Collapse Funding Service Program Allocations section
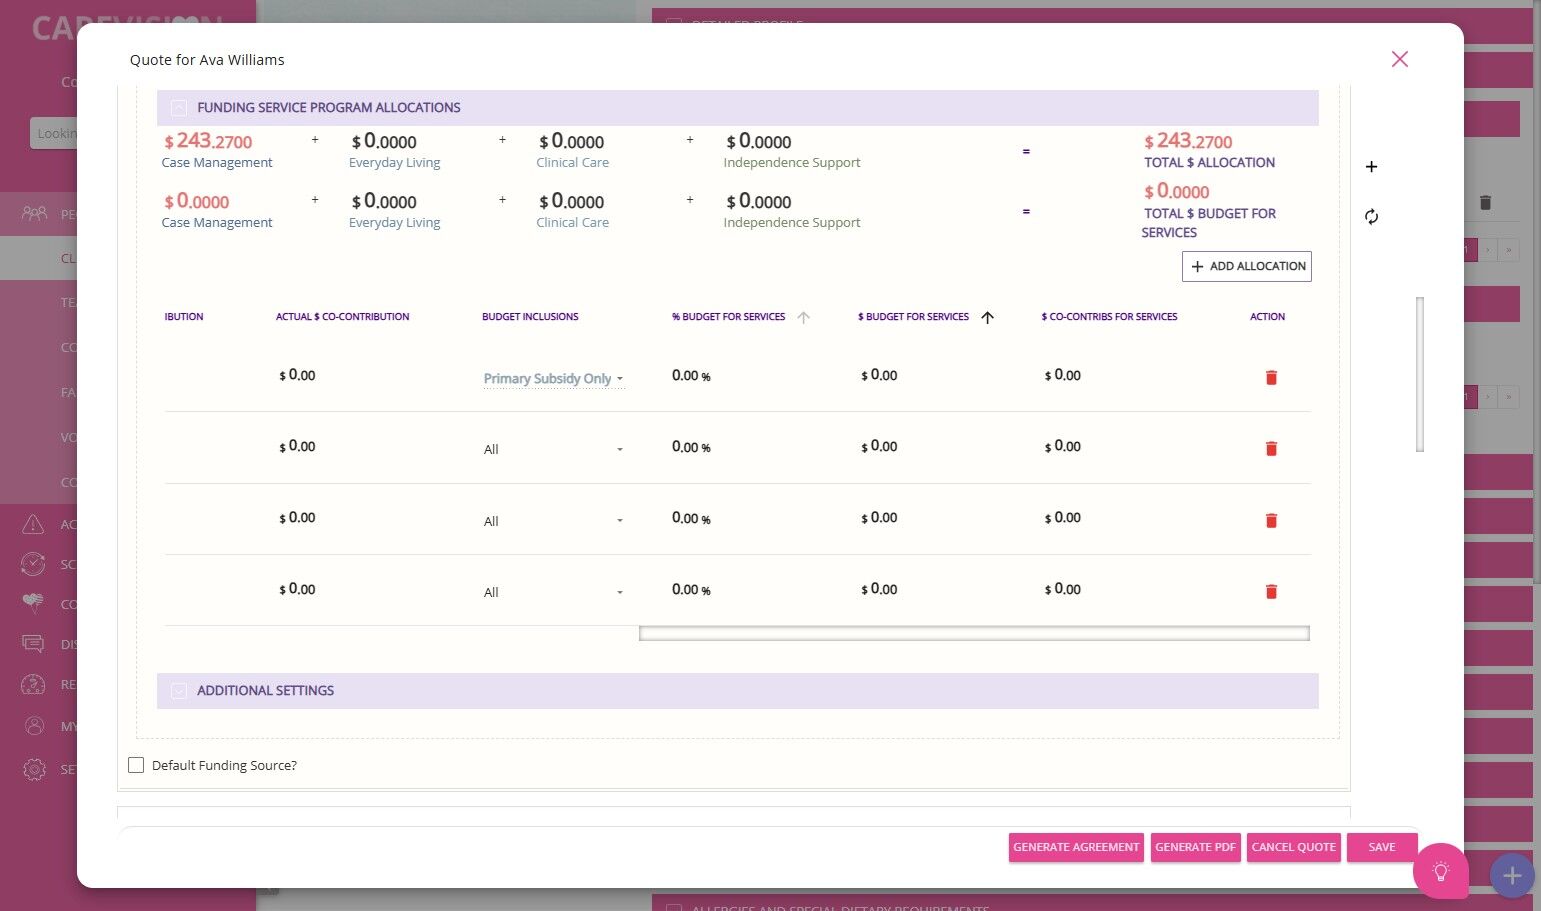The image size is (1541, 911). (x=179, y=108)
